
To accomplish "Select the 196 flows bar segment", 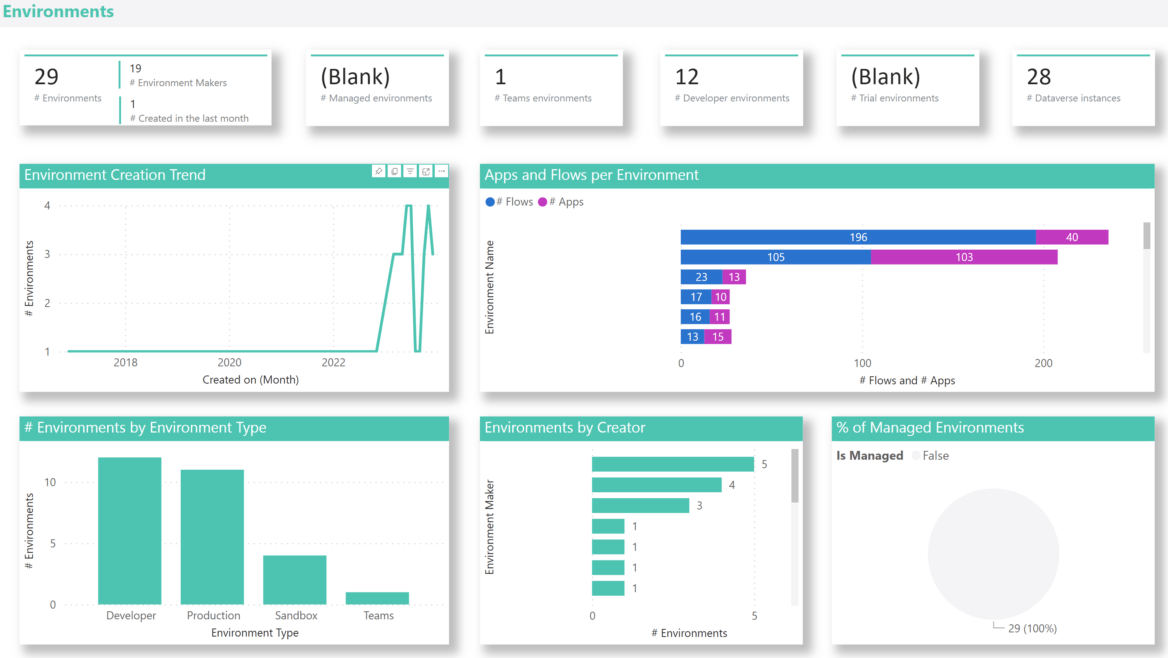I will 857,237.
